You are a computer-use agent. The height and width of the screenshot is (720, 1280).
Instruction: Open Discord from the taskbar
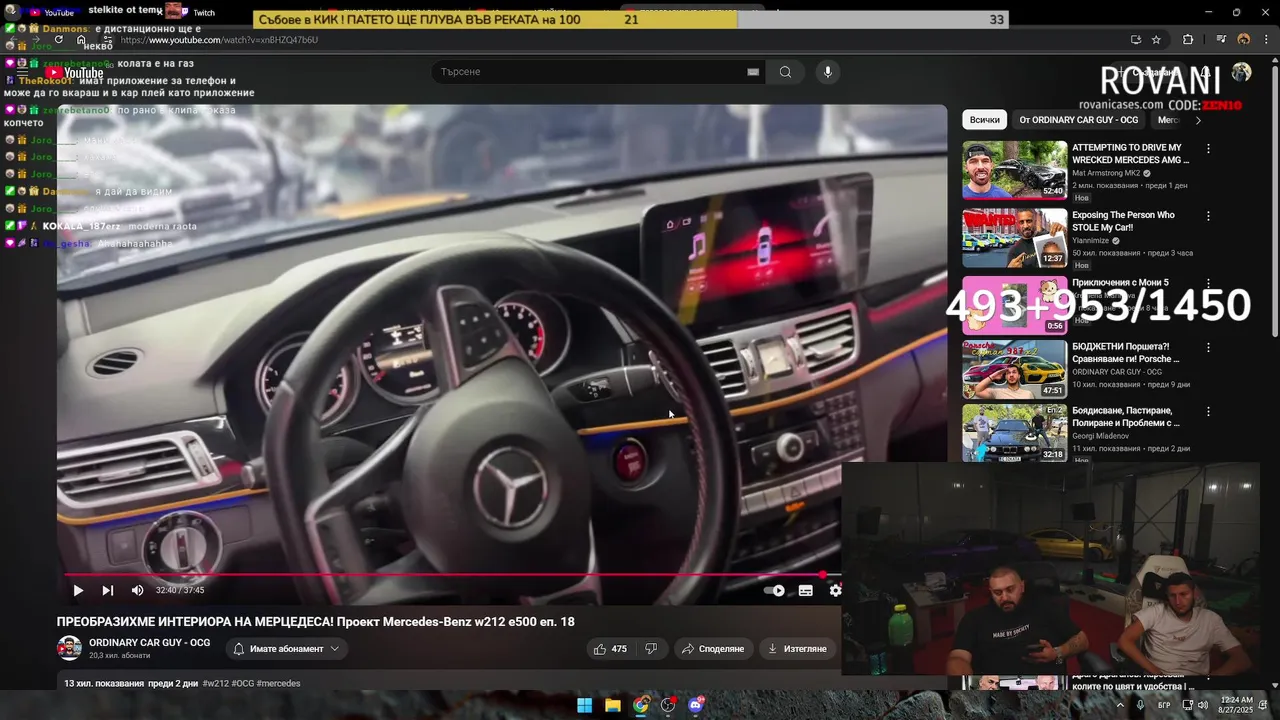[x=696, y=705]
